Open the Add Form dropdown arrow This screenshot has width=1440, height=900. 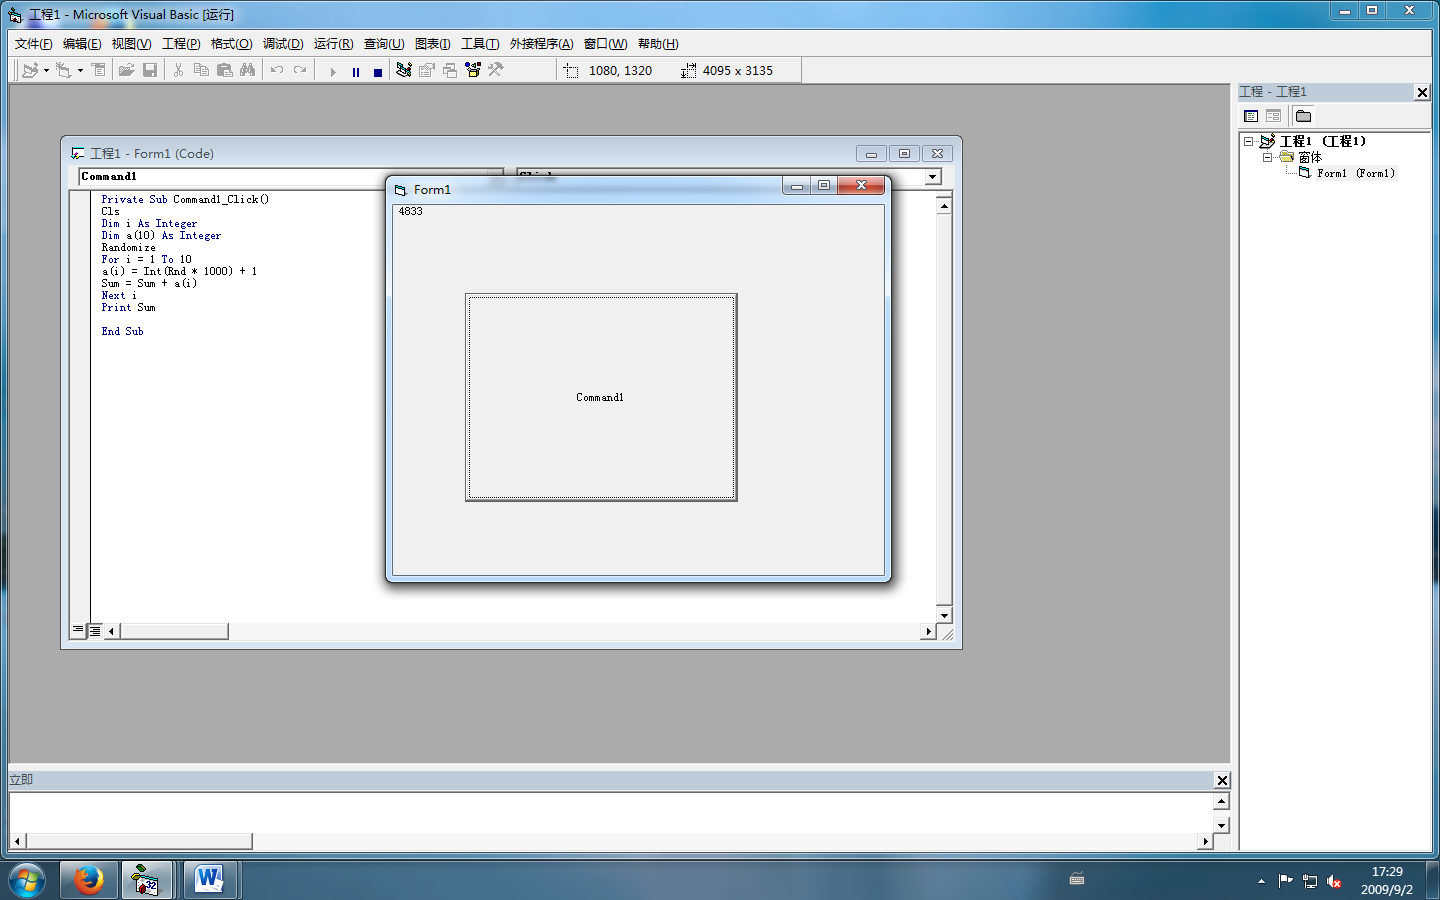80,70
